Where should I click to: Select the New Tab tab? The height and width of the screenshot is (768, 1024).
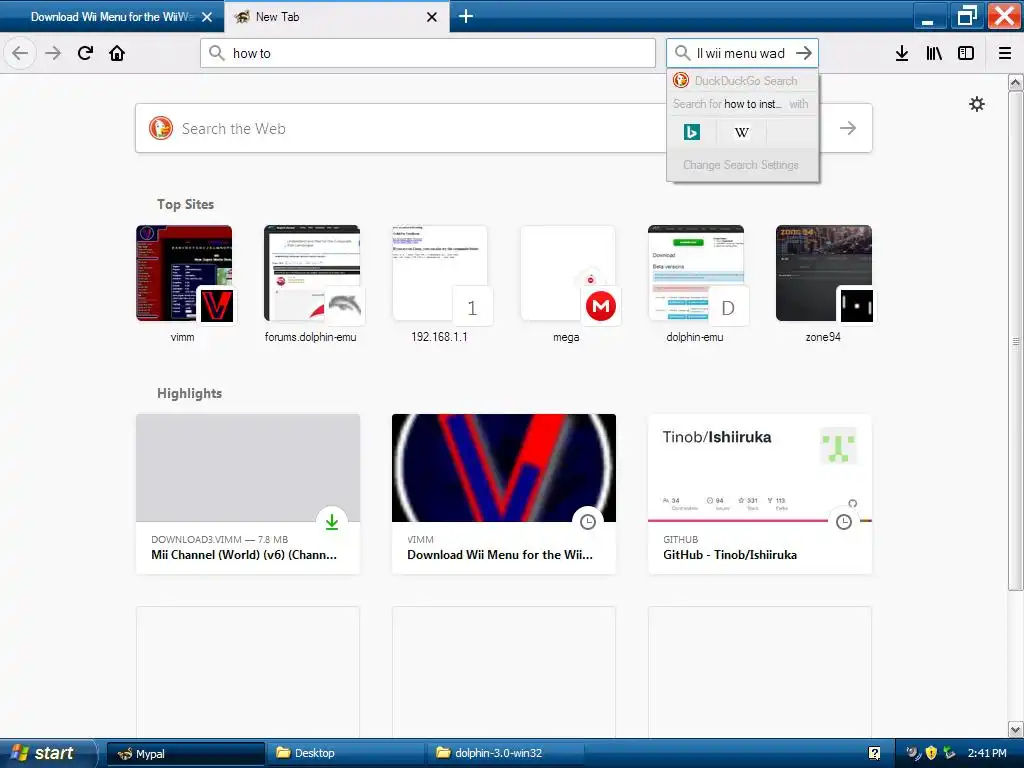(336, 17)
